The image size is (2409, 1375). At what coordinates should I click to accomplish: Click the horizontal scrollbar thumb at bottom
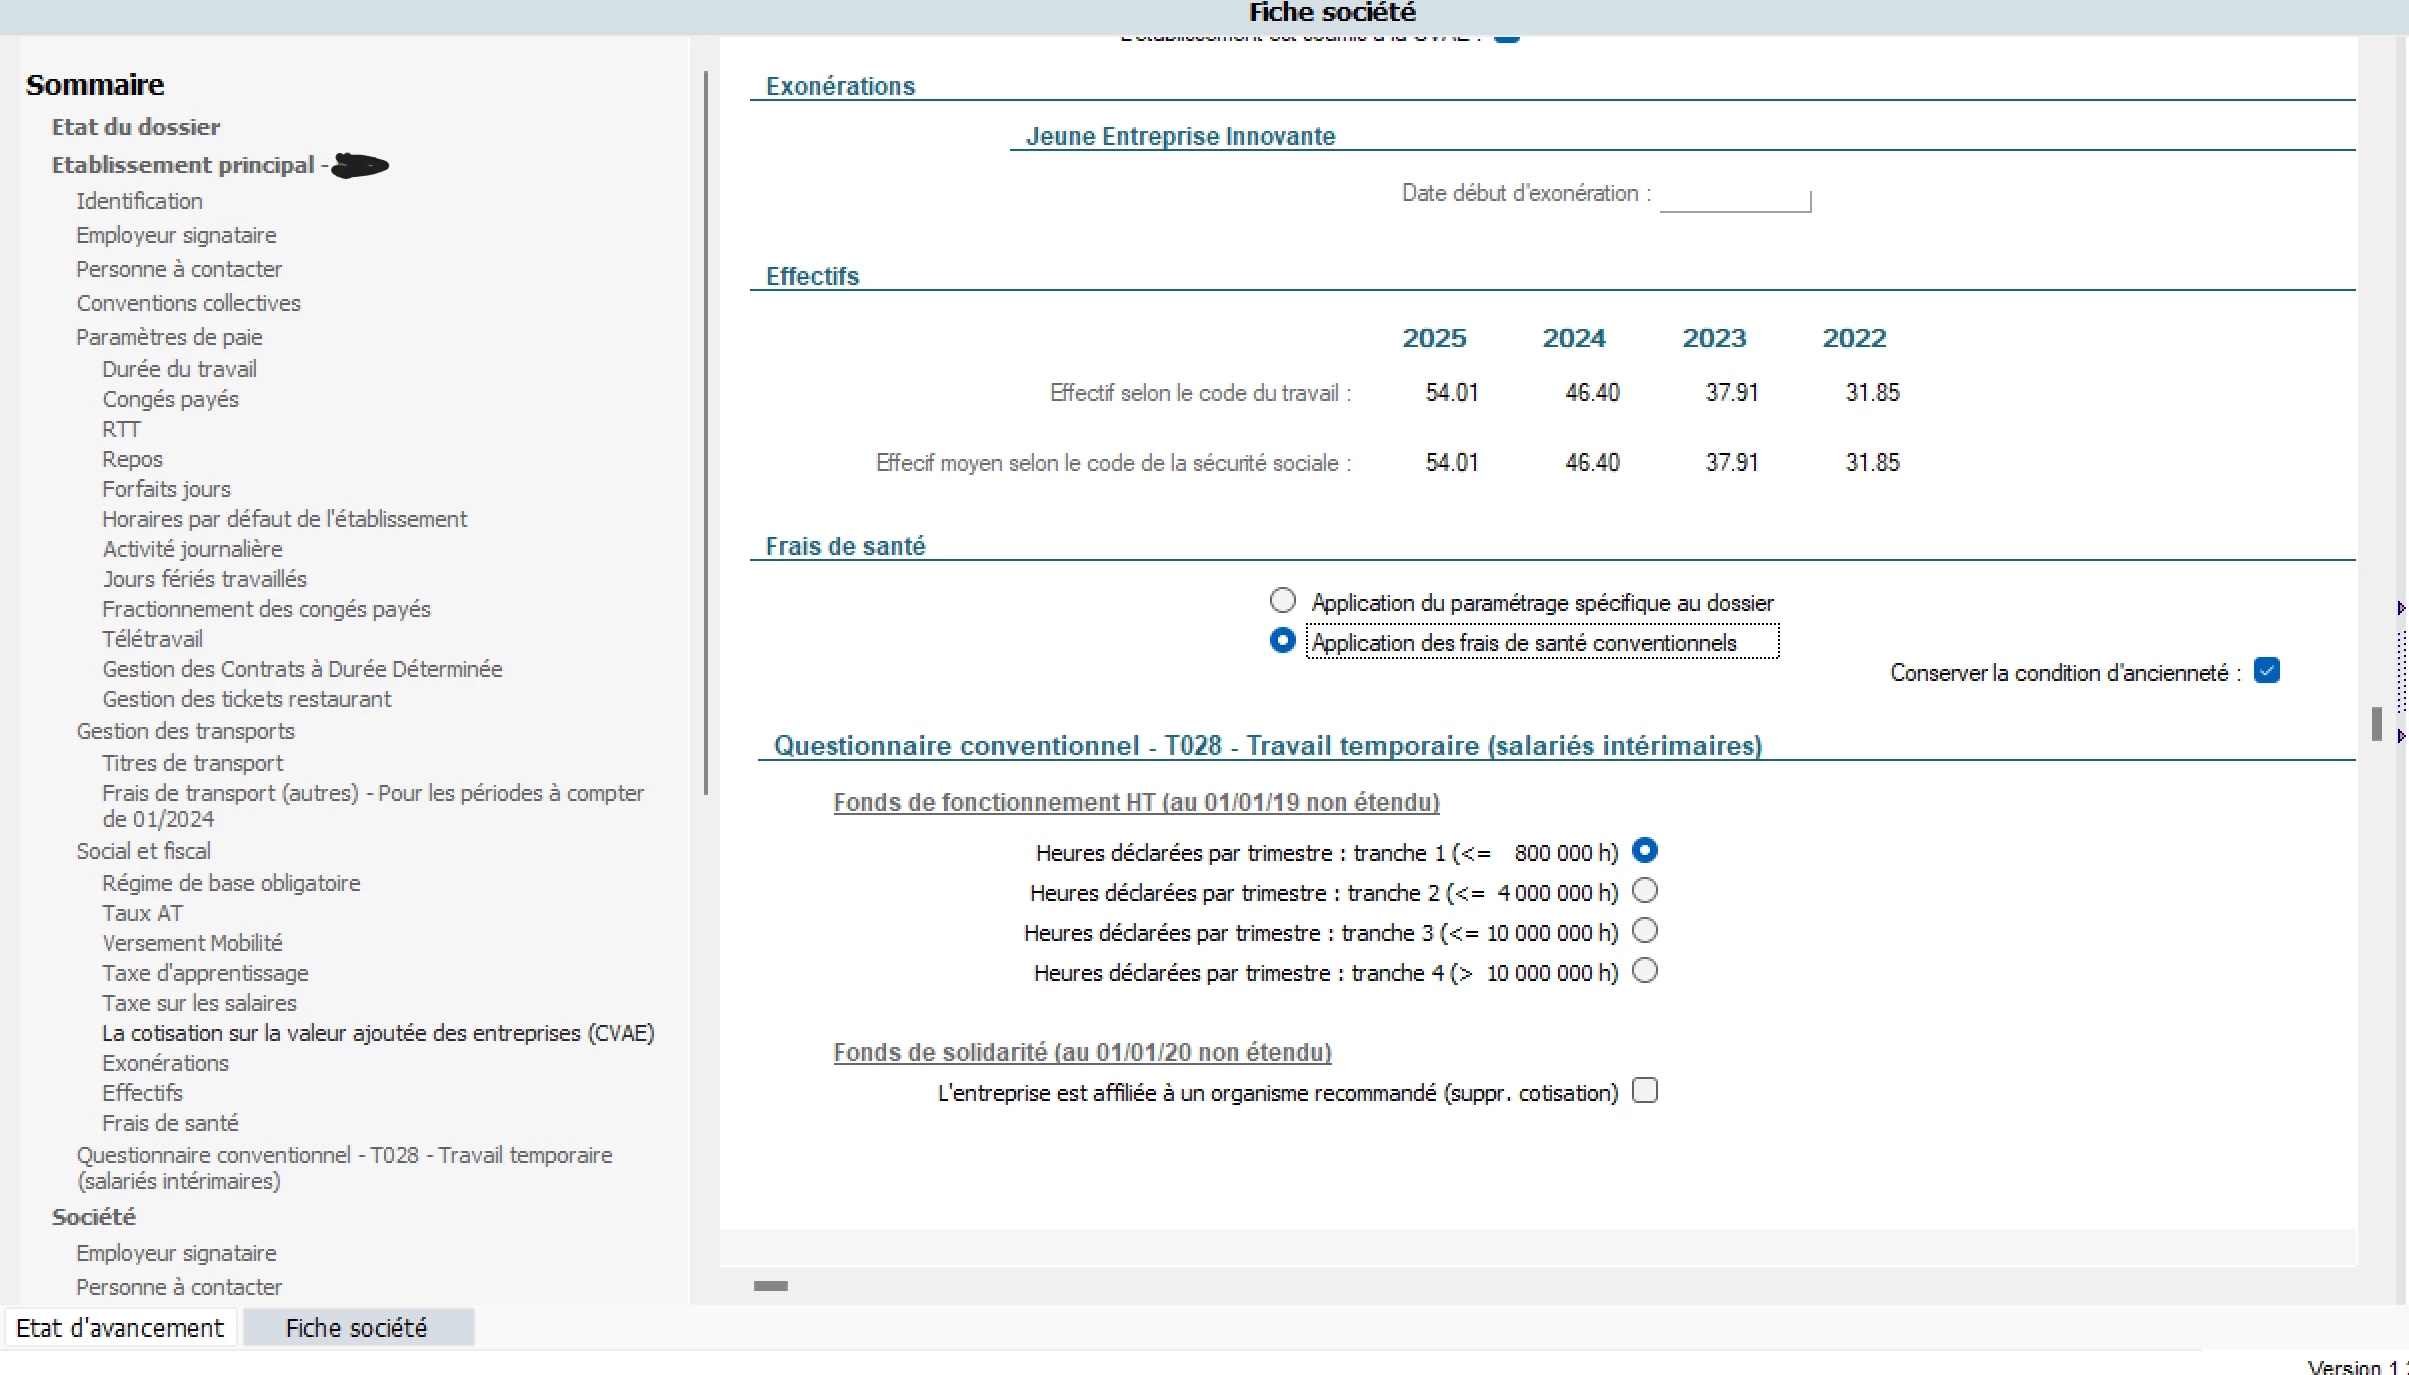tap(770, 1286)
